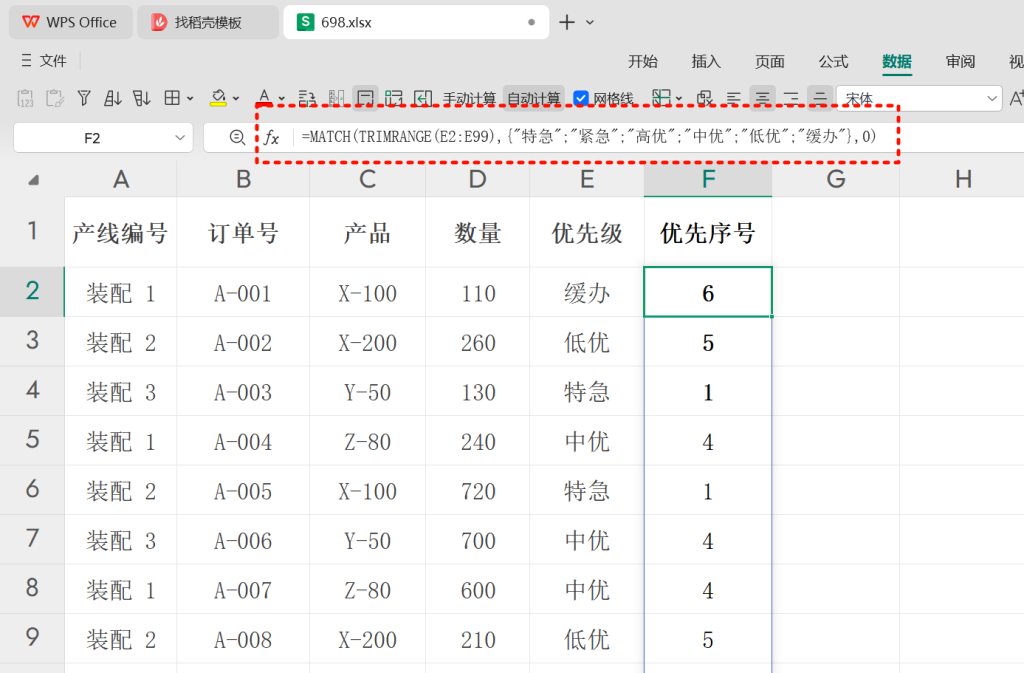Switch to the 审阅 tab
This screenshot has width=1024, height=673.
[960, 61]
